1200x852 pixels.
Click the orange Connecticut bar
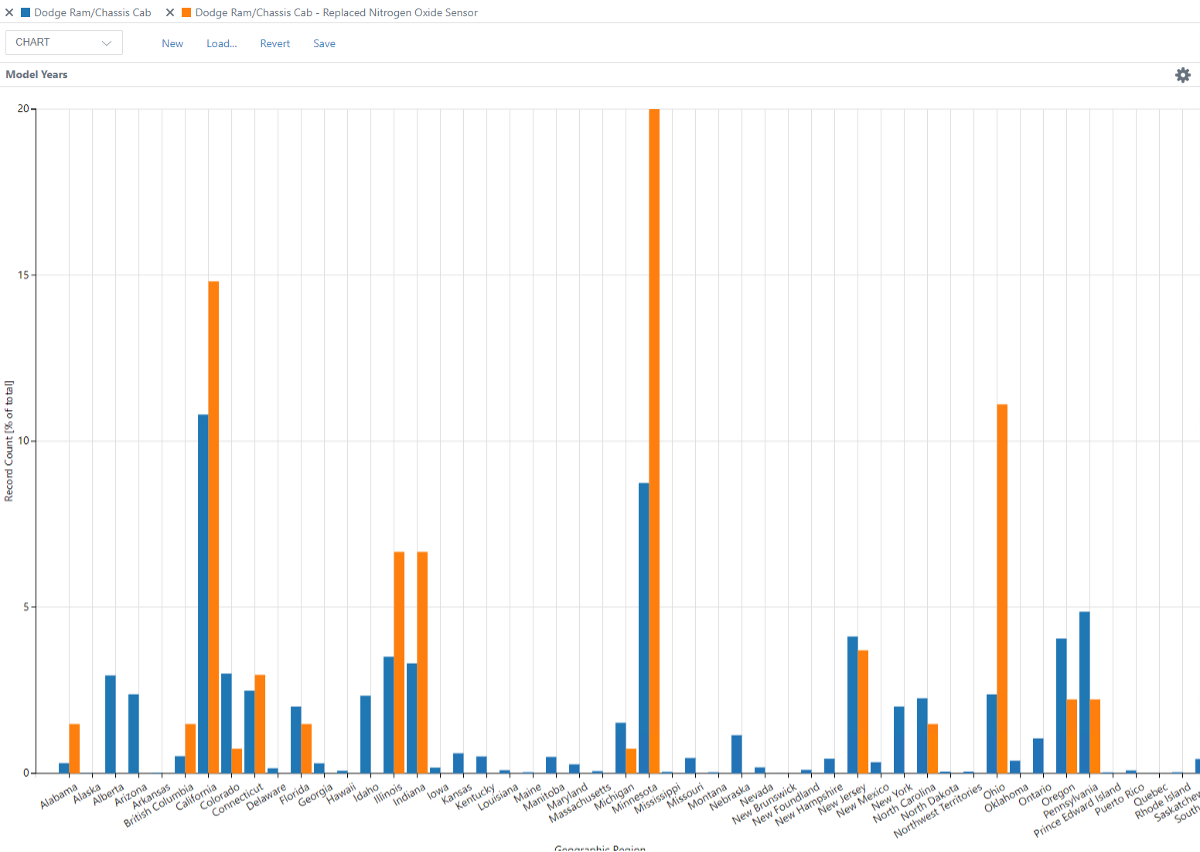tap(260, 724)
